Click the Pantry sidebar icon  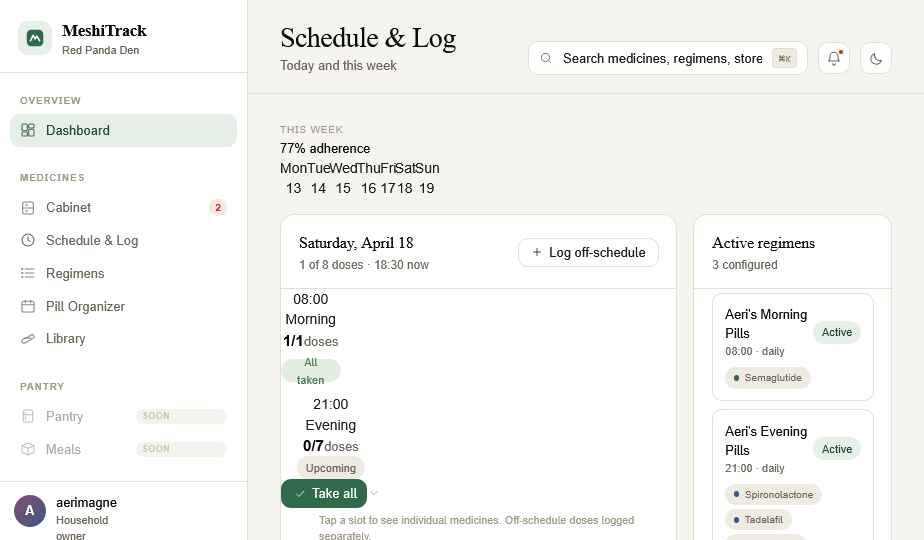[28, 416]
